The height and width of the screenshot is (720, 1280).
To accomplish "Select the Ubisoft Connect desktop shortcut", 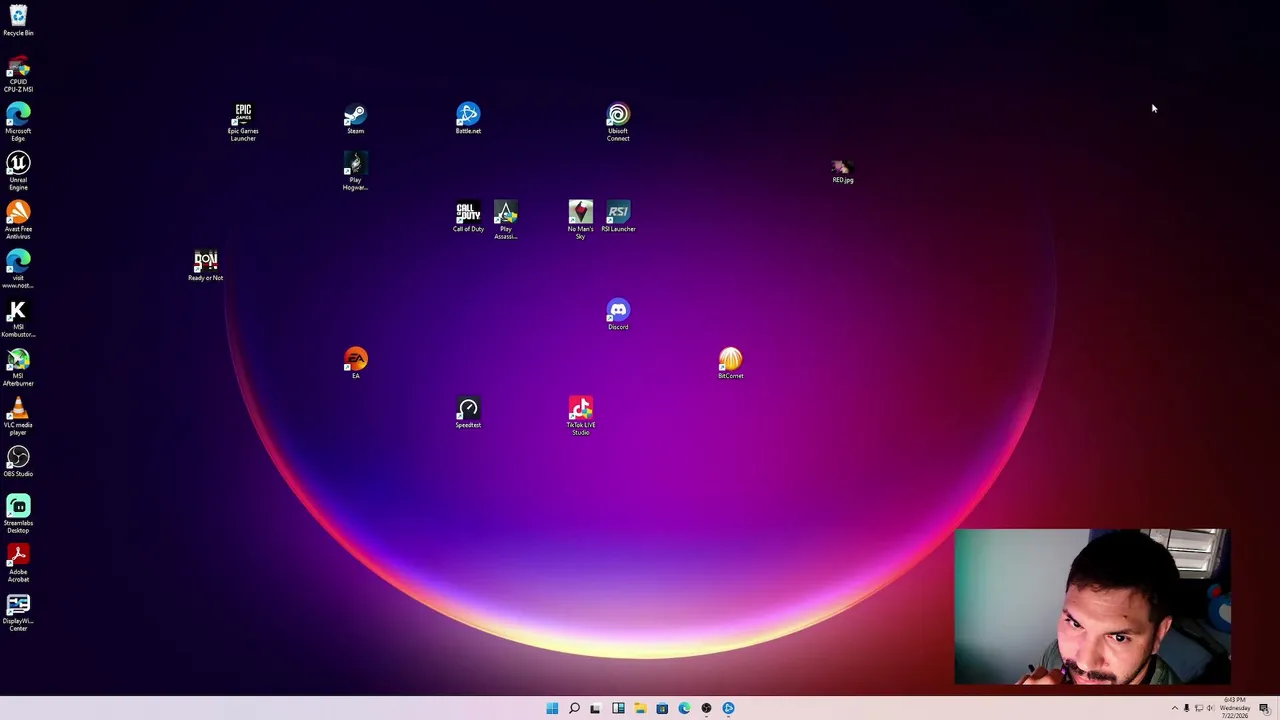I will (618, 122).
